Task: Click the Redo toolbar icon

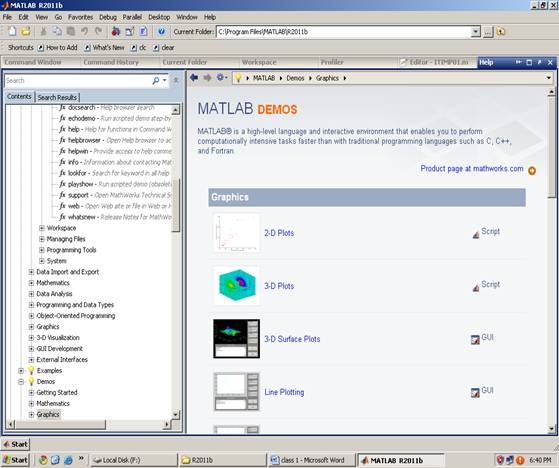Action: [98, 31]
